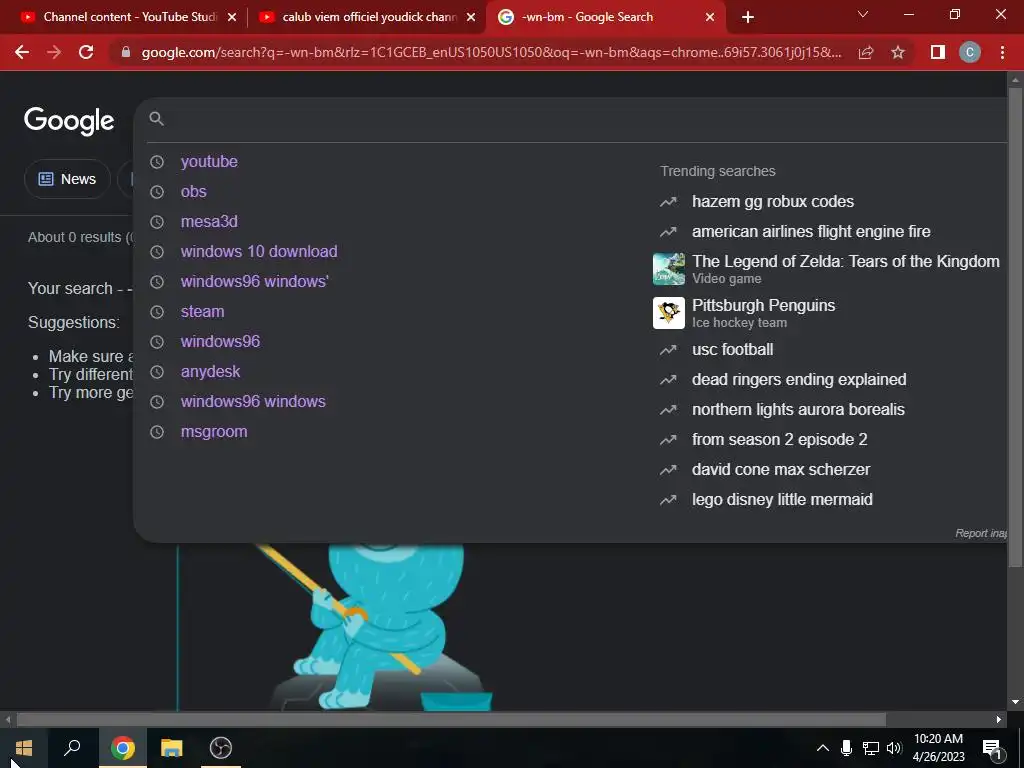Screen dimensions: 1024x768
Task: Click the Zelda game thumbnail
Action: point(669,269)
